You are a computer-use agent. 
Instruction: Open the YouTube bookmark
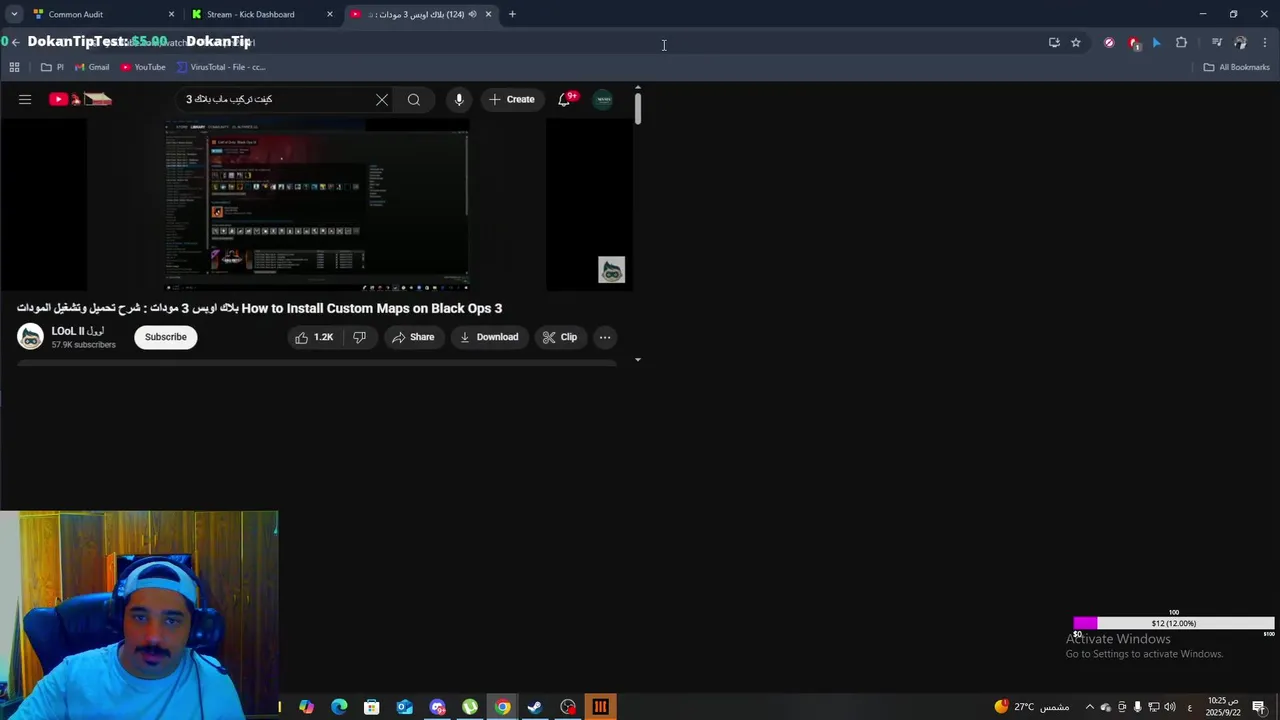143,67
